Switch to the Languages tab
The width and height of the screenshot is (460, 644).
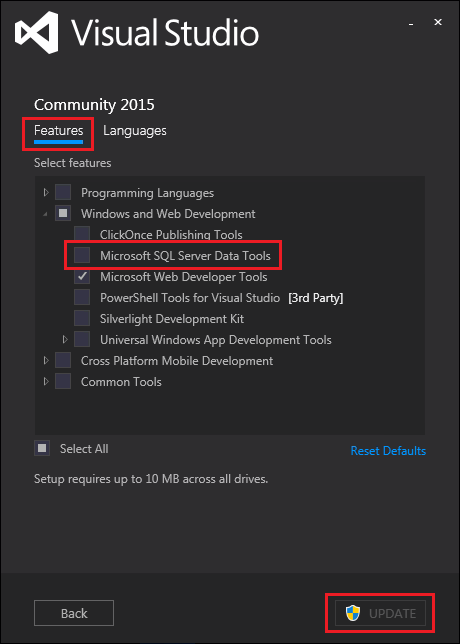(135, 131)
